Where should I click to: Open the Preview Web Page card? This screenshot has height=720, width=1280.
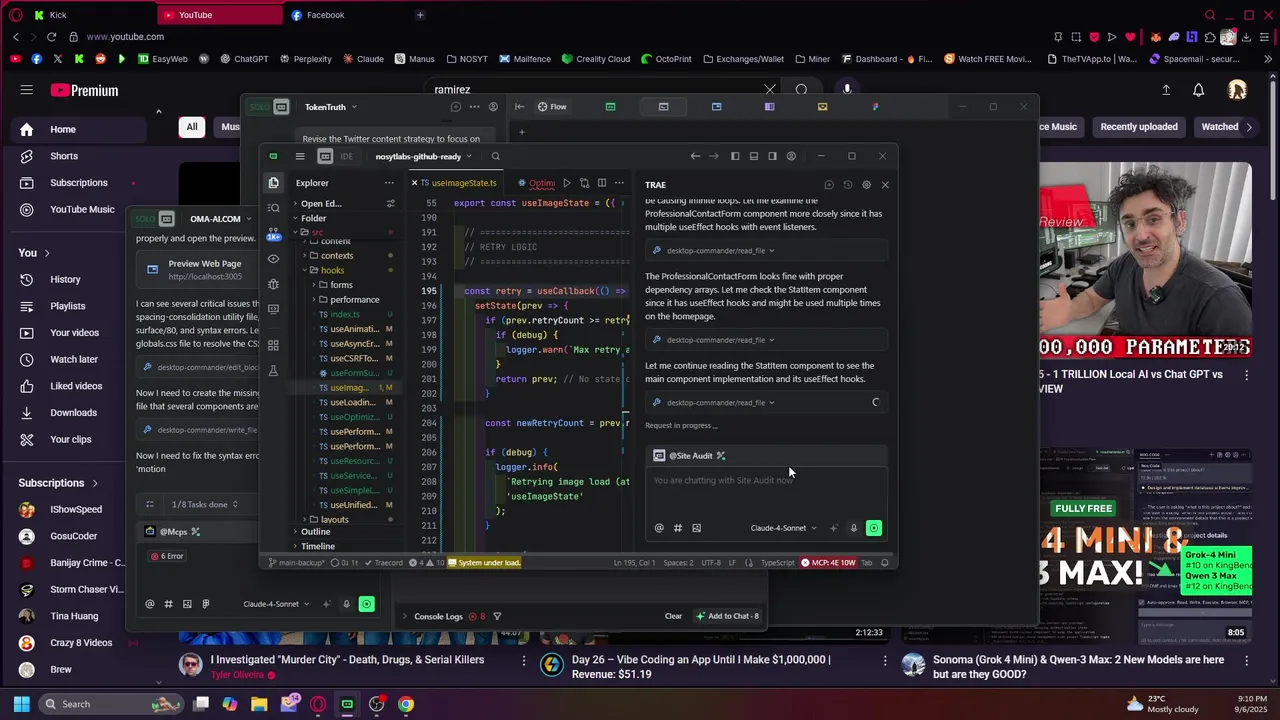(x=198, y=270)
